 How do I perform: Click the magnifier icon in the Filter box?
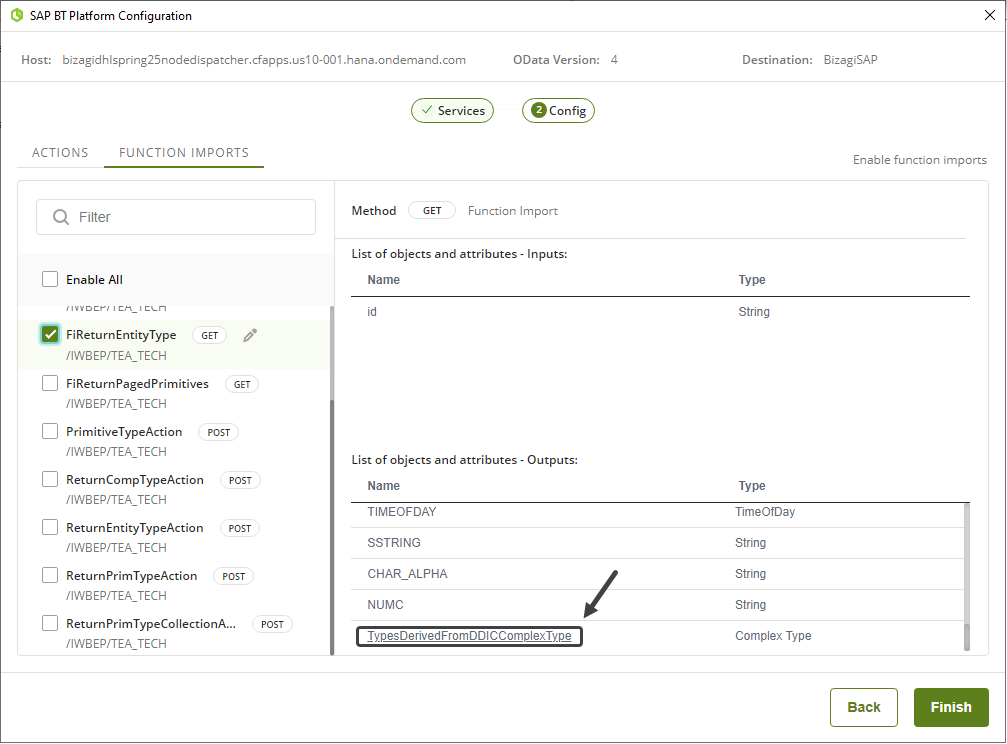[x=61, y=217]
